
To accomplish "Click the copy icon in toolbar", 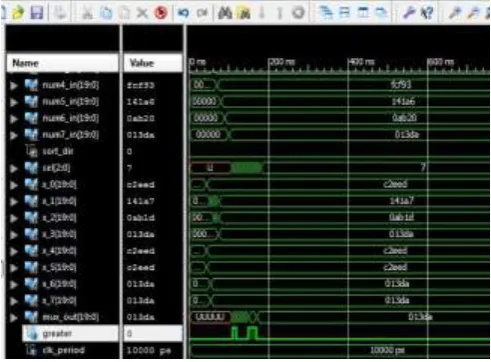I will tap(106, 13).
